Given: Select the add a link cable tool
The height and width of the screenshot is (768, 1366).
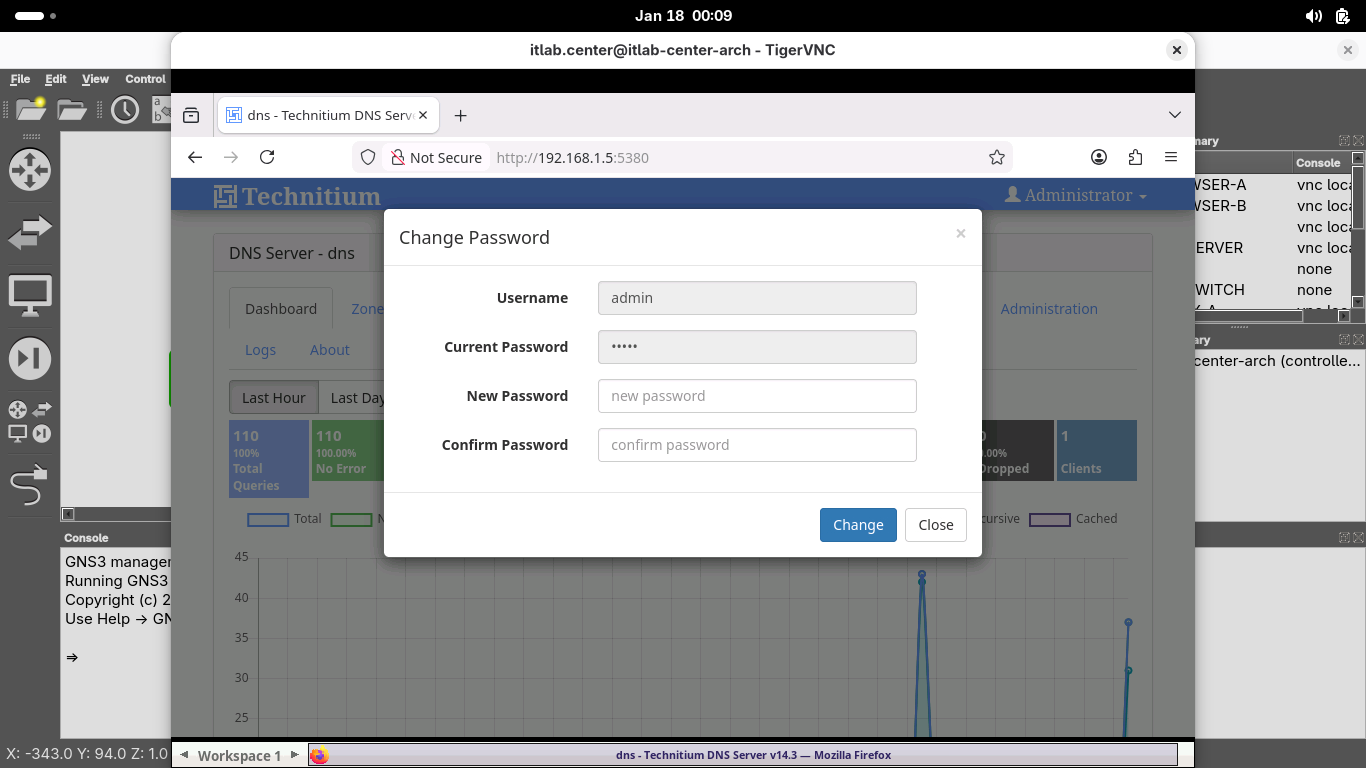Looking at the screenshot, I should (x=29, y=486).
